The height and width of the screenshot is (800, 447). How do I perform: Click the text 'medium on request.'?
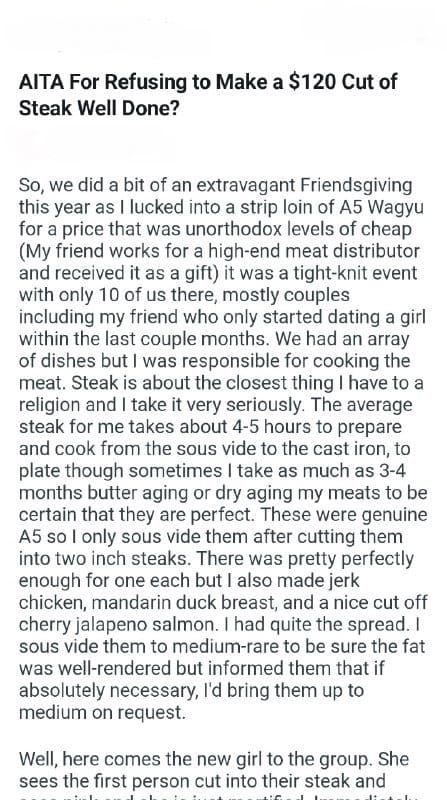102,712
